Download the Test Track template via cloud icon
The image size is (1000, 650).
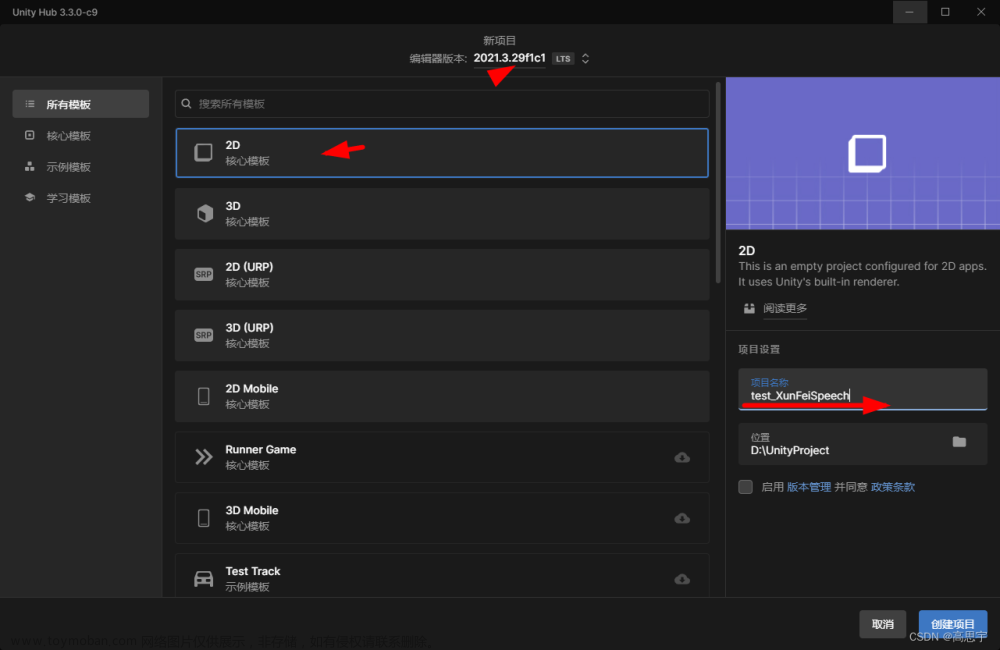682,579
